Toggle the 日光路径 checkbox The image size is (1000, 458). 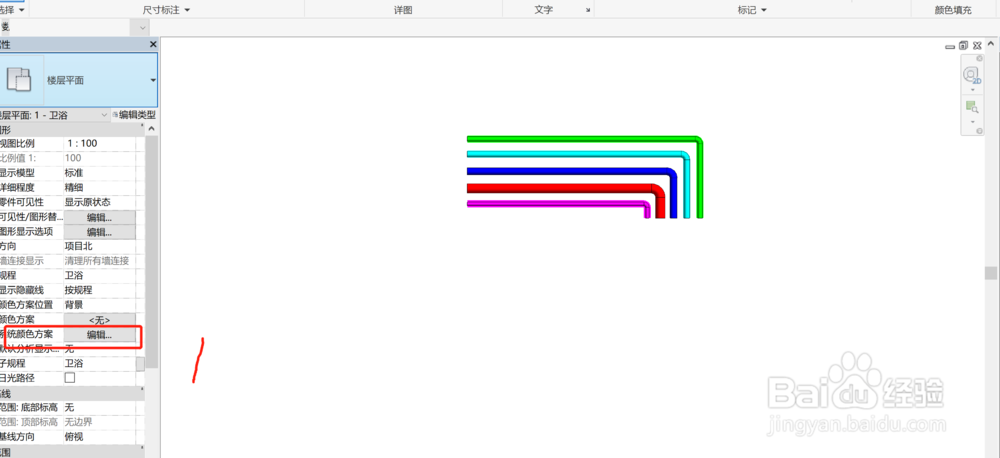click(x=70, y=378)
